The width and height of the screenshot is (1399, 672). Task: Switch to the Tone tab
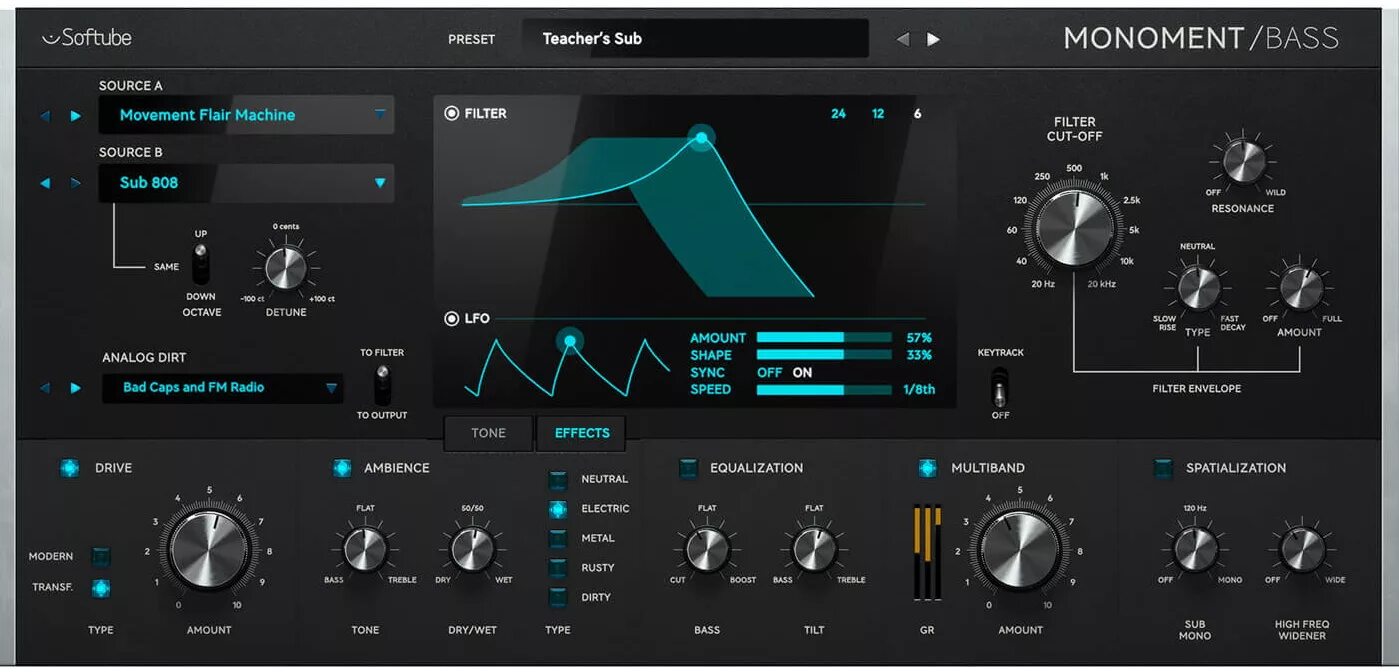(489, 433)
